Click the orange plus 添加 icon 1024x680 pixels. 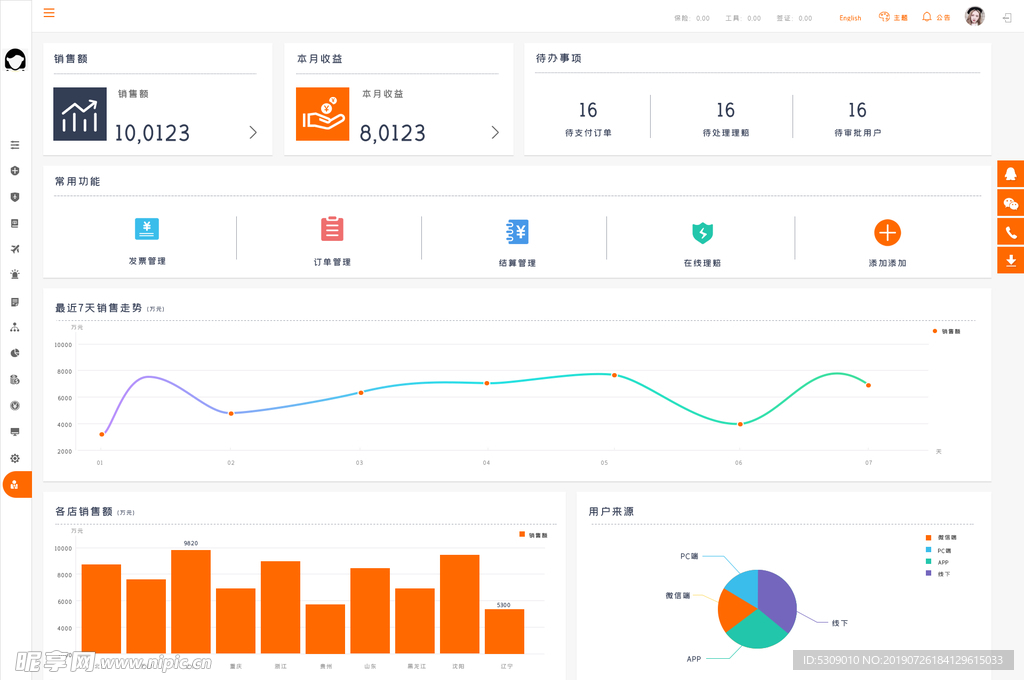tap(887, 233)
